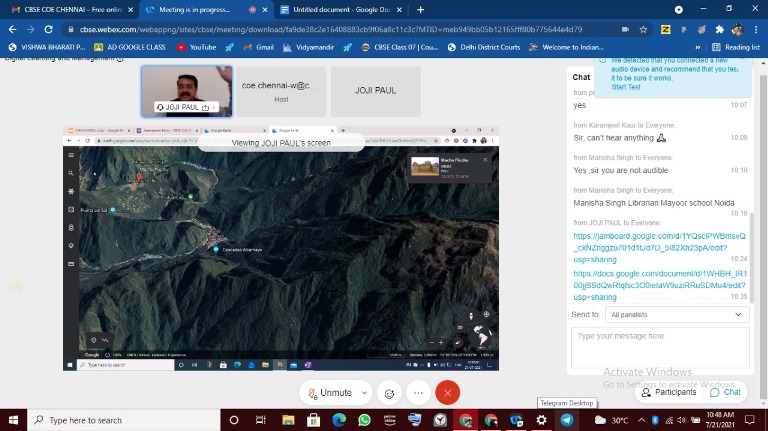Select JOJI PAUL's video thumbnail
This screenshot has width=768, height=431.
click(x=187, y=91)
